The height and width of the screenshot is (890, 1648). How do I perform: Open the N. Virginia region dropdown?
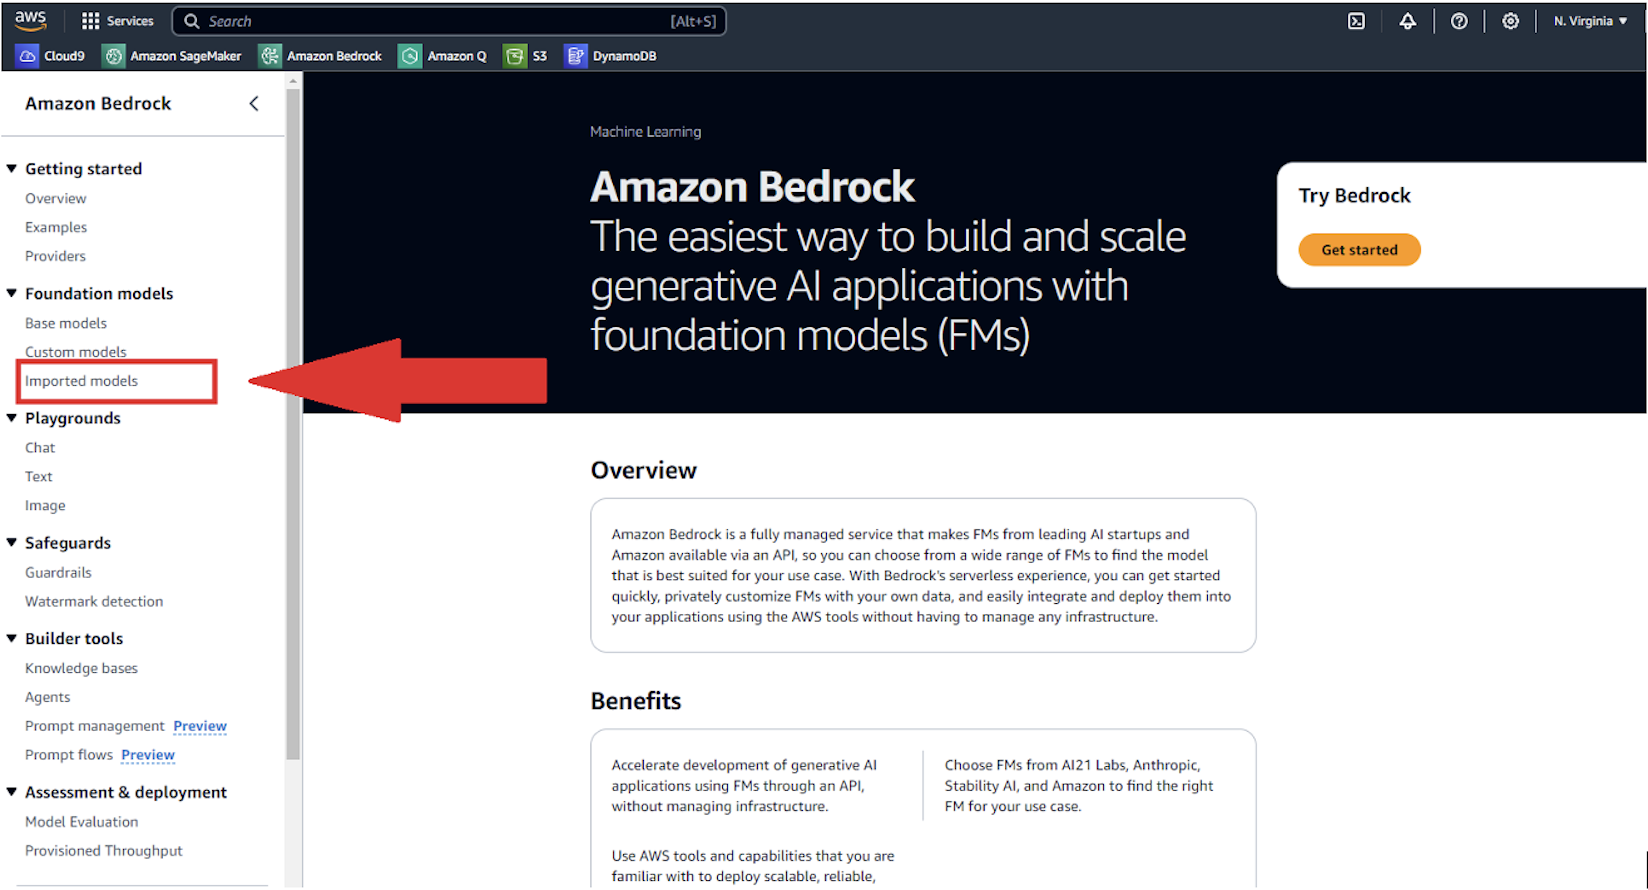pos(1590,21)
